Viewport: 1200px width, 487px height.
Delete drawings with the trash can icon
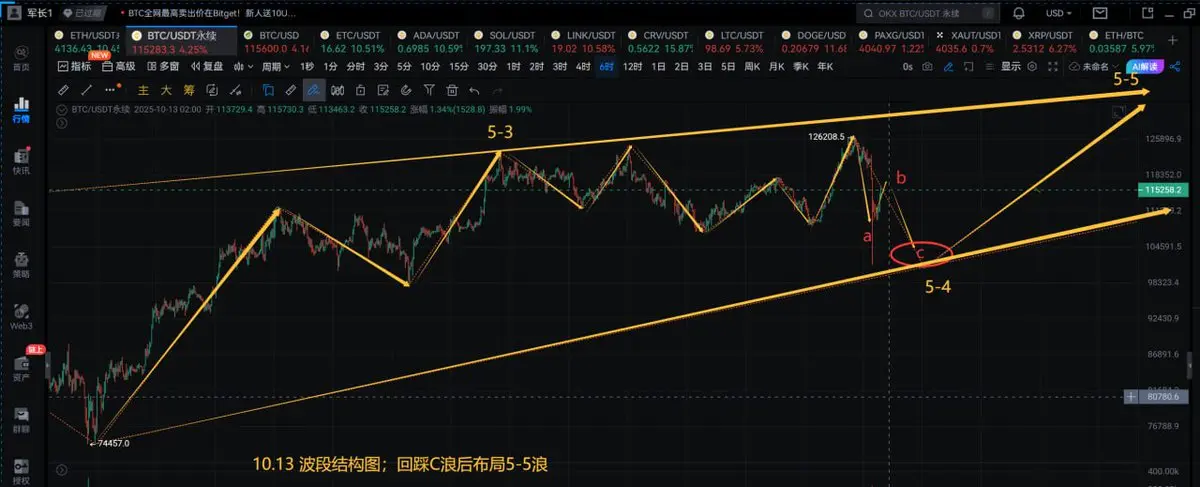(x=451, y=90)
